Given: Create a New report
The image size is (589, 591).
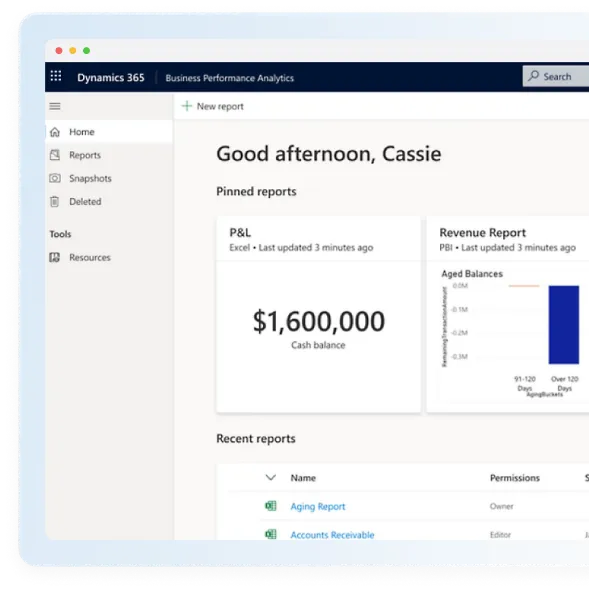Looking at the screenshot, I should [213, 106].
